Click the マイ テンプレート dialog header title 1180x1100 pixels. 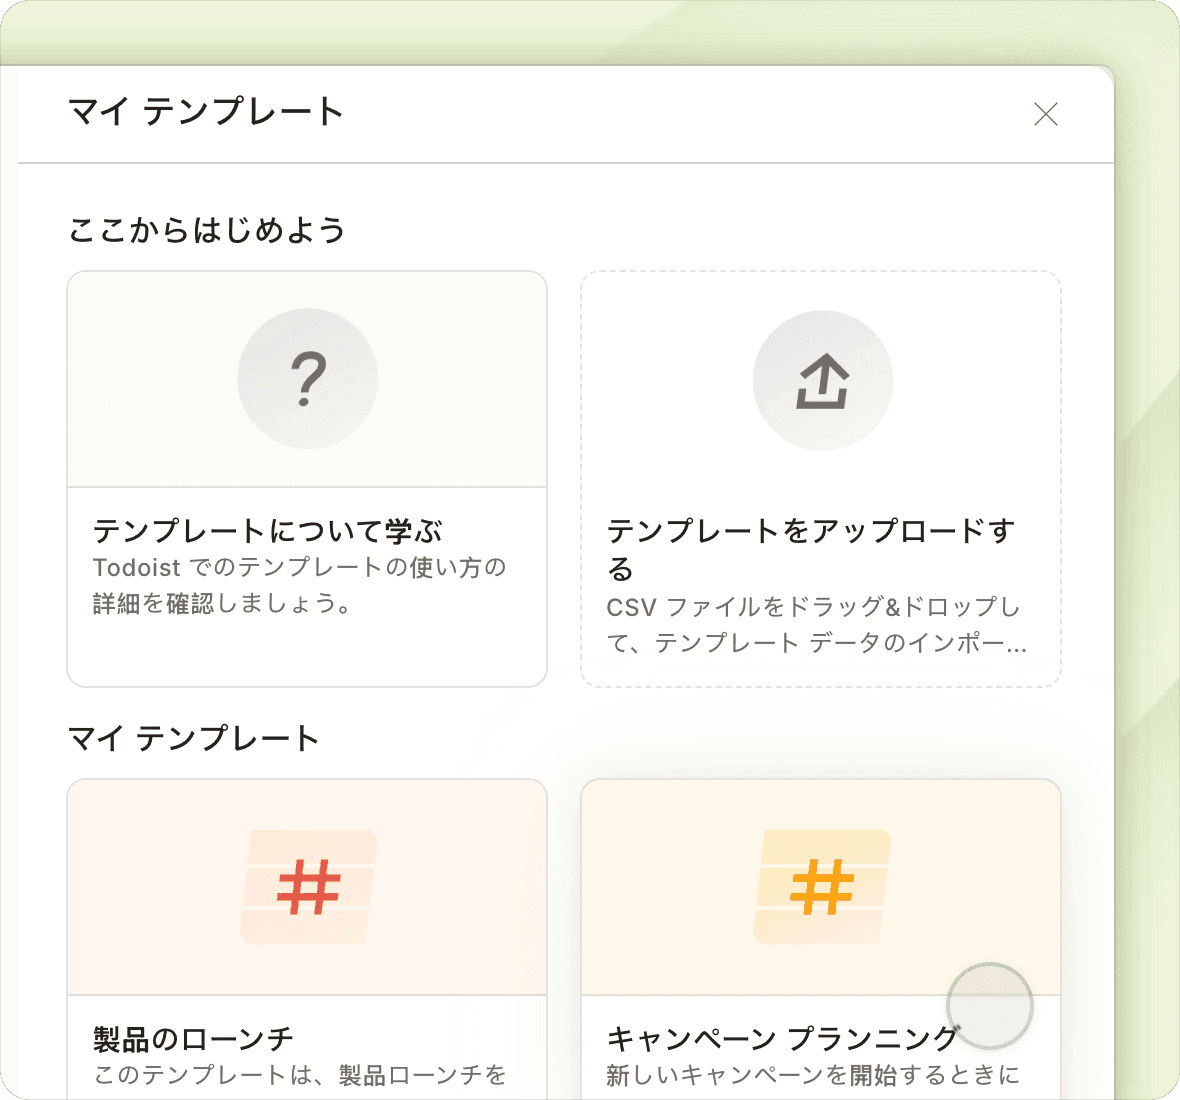pos(205,111)
